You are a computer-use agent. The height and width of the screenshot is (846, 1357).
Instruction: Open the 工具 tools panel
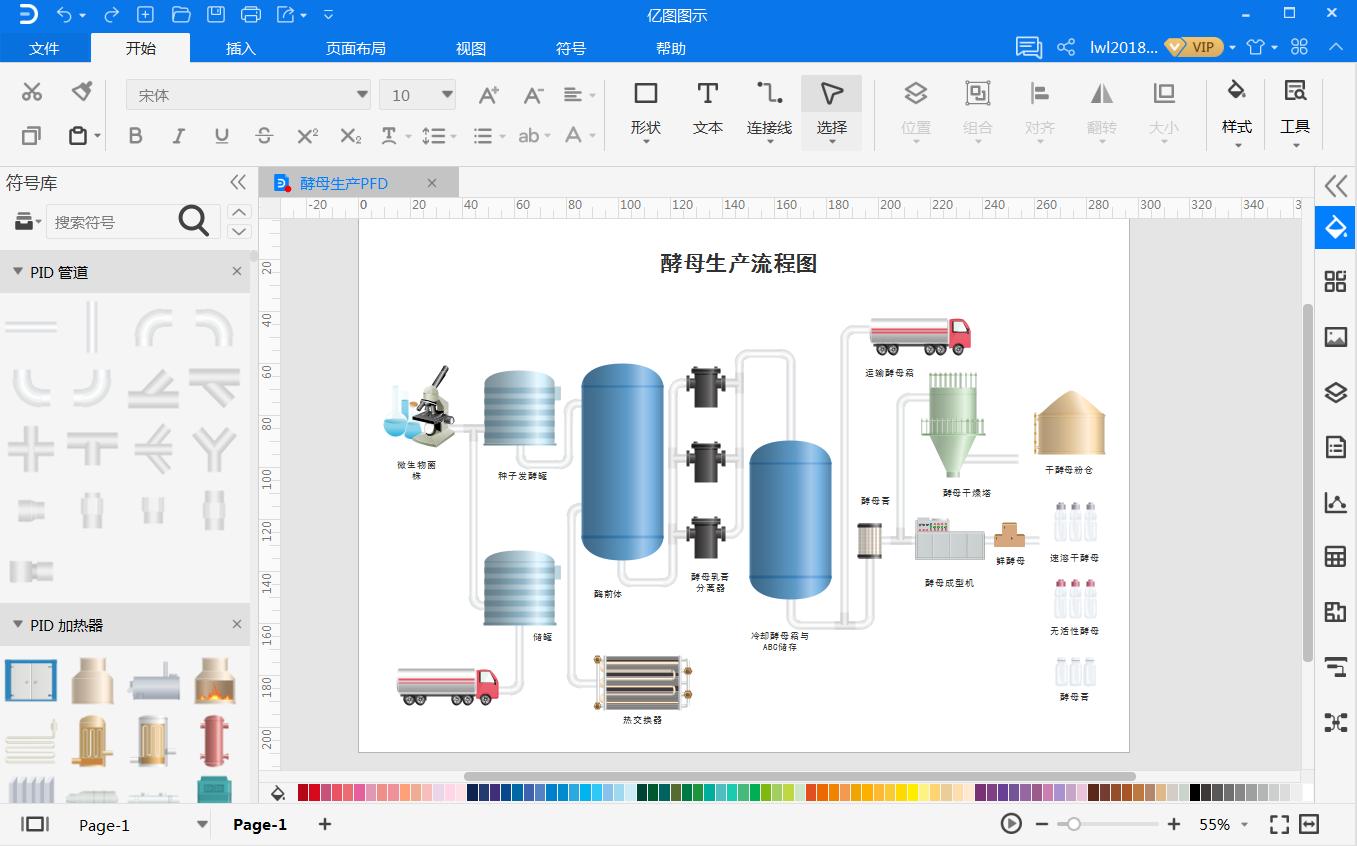pyautogui.click(x=1296, y=110)
